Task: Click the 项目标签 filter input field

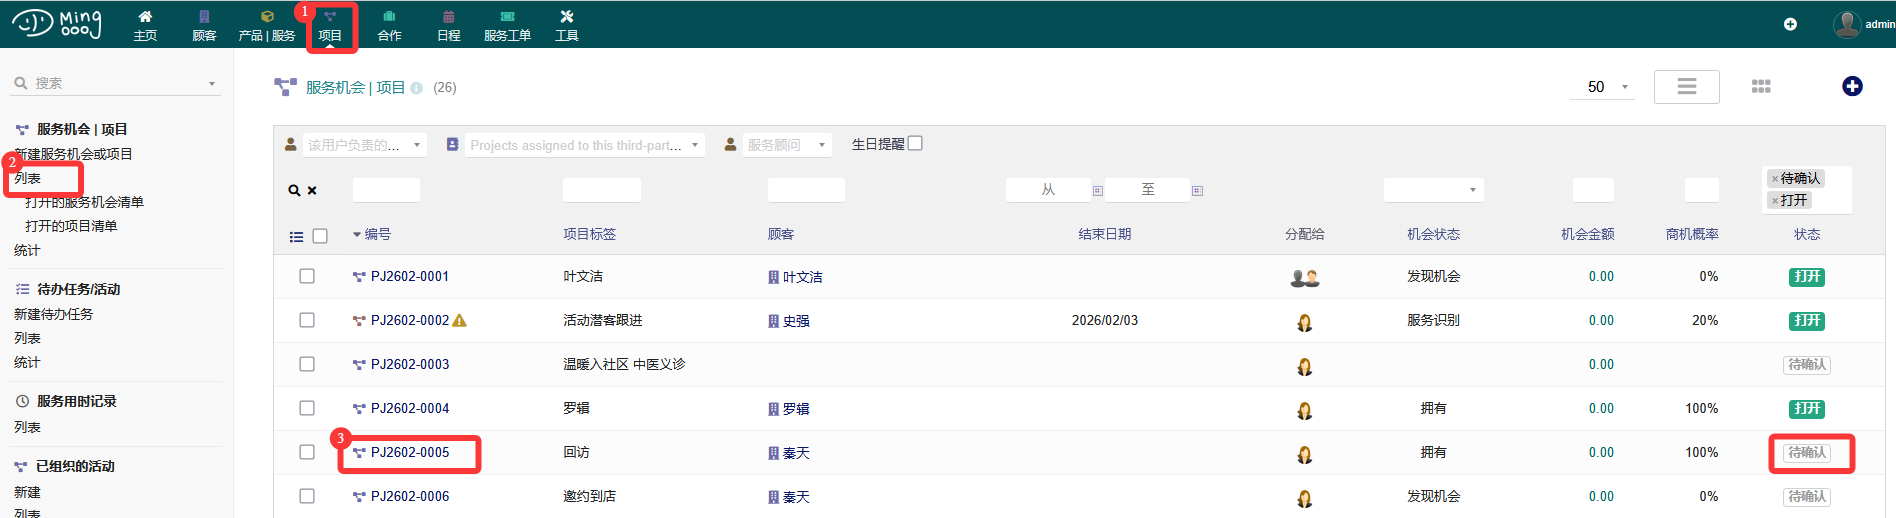Action: [601, 190]
